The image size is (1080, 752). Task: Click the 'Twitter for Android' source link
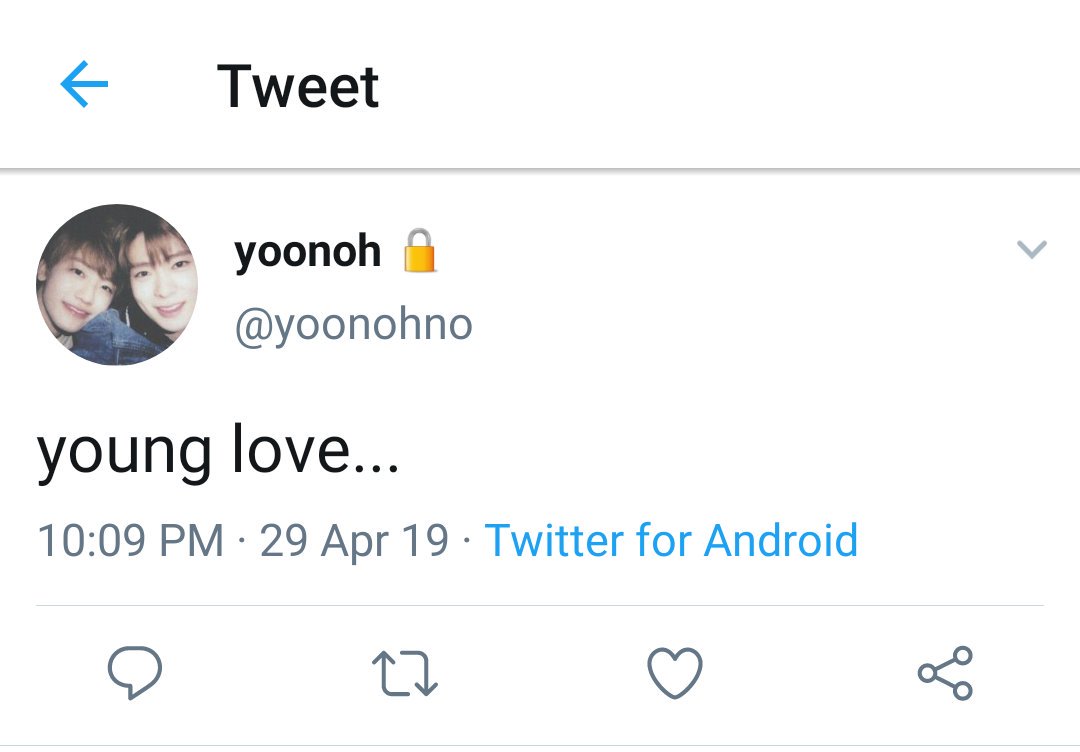point(672,540)
